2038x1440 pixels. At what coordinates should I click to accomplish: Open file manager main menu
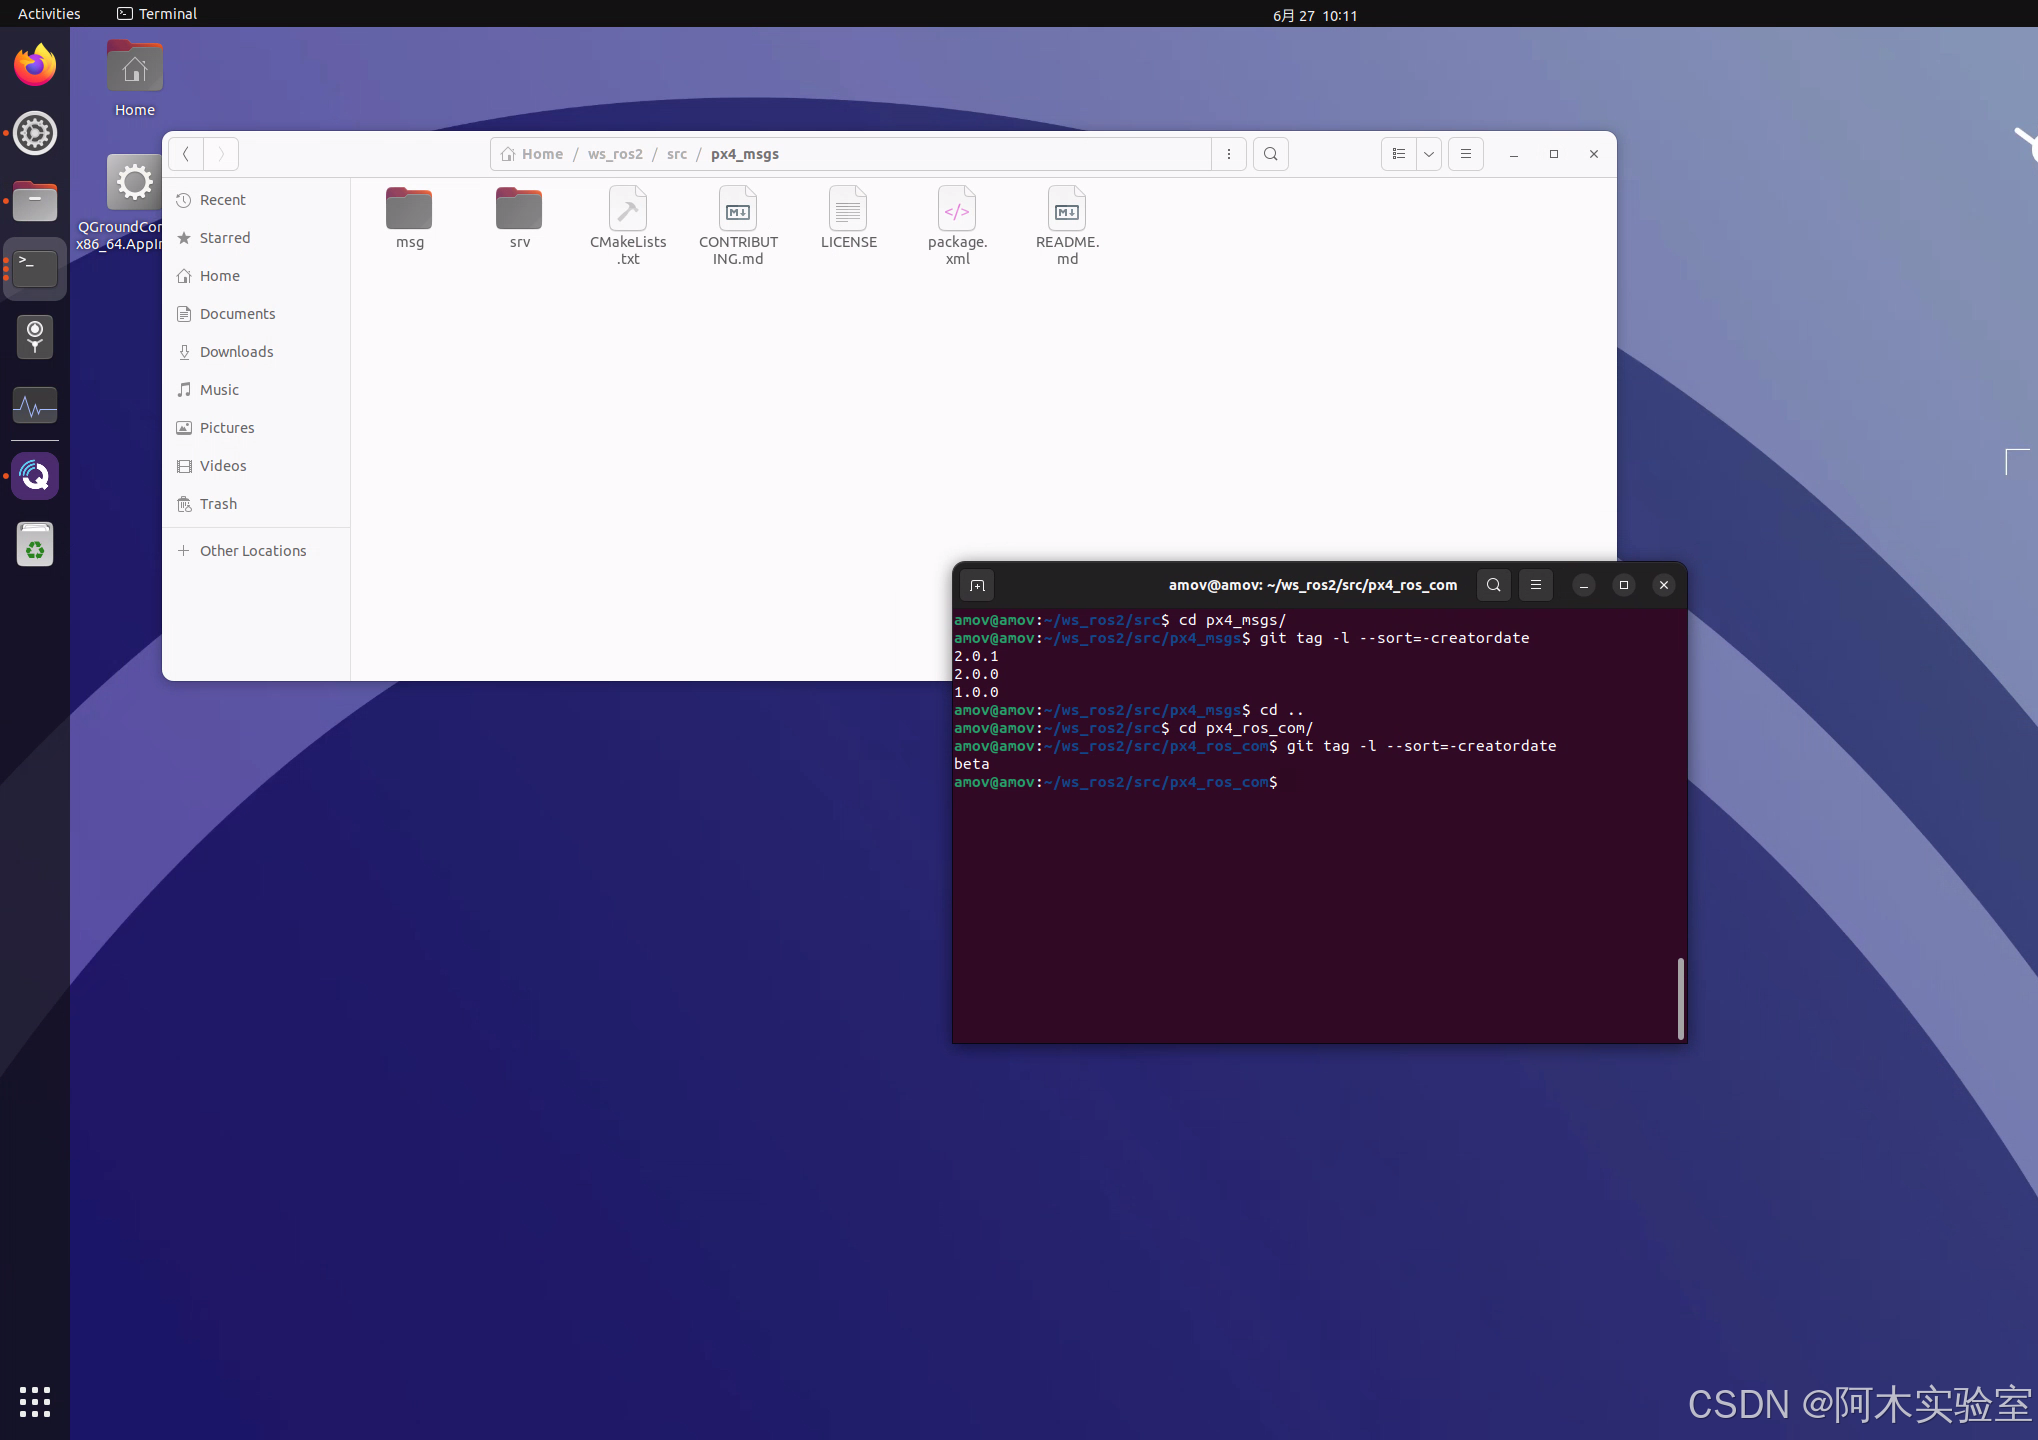[x=1465, y=154]
